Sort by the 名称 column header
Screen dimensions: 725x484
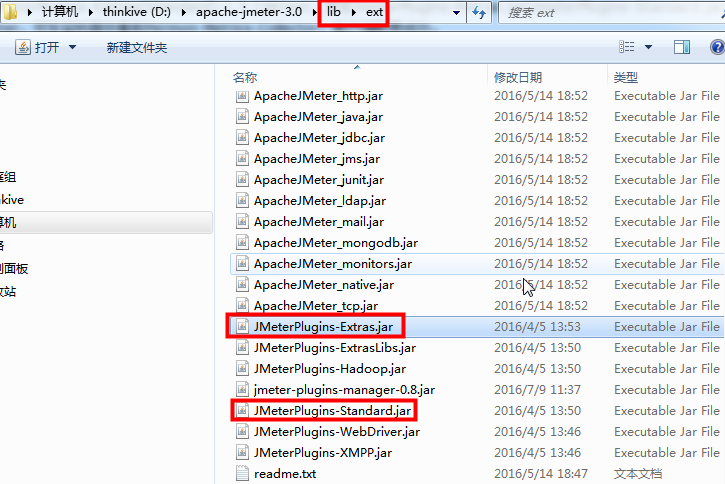pyautogui.click(x=245, y=77)
